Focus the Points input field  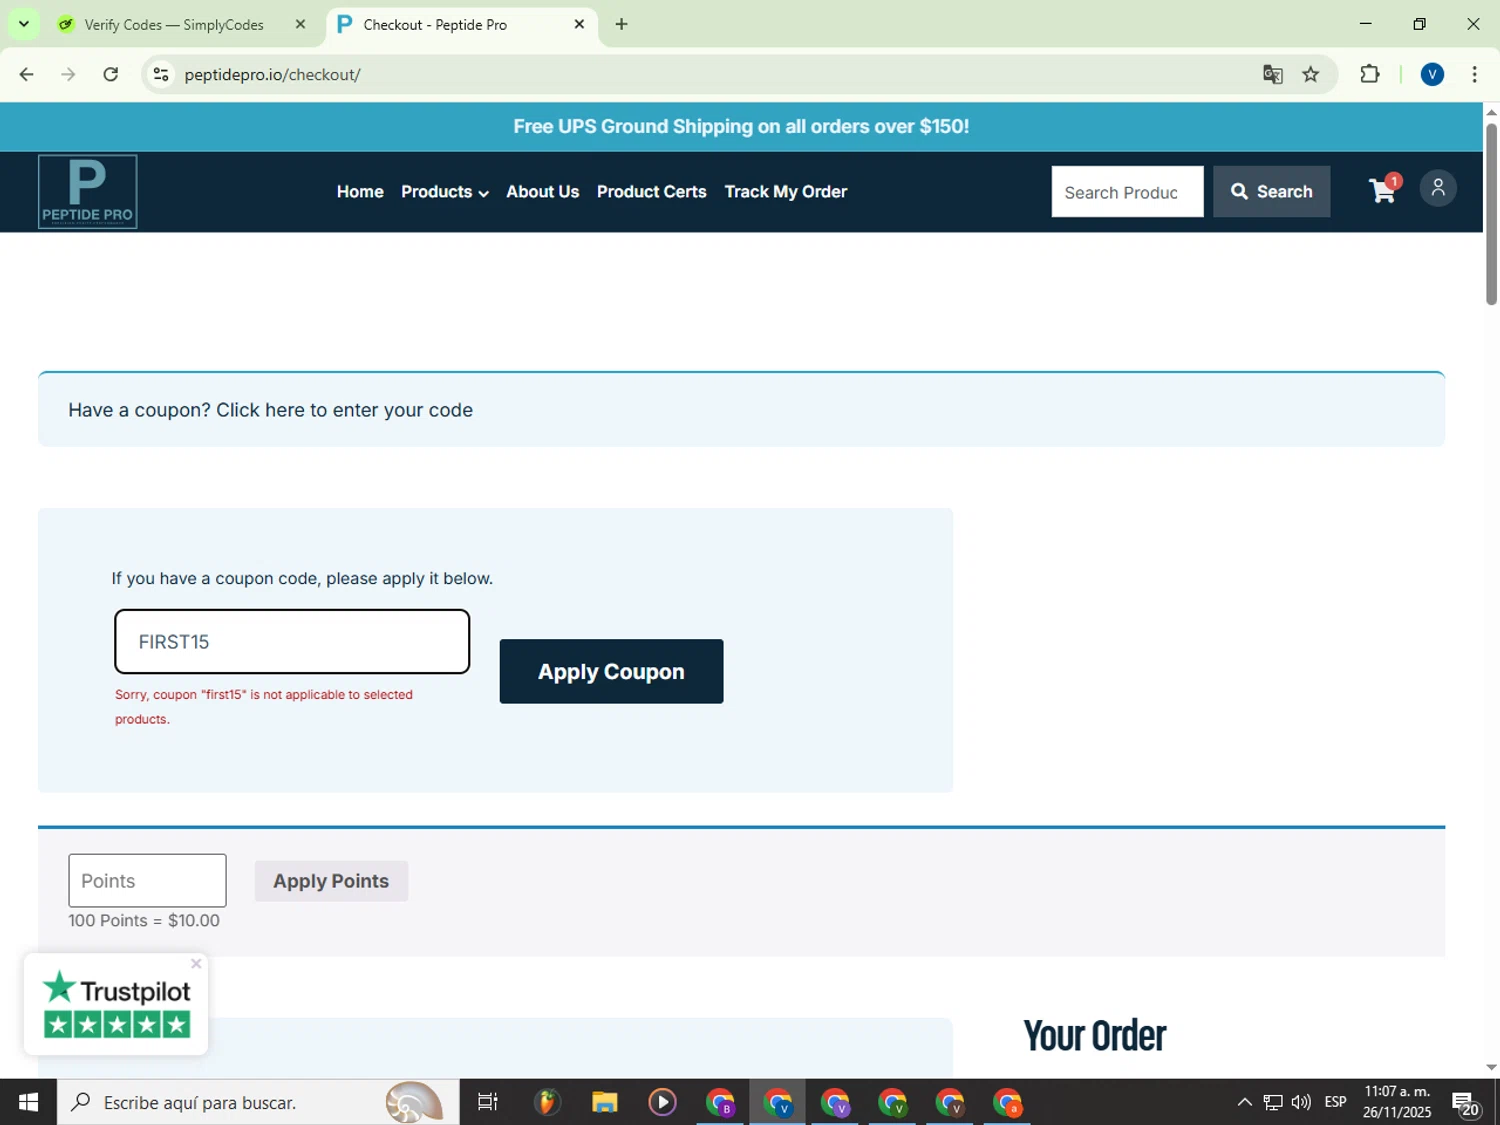coord(147,880)
